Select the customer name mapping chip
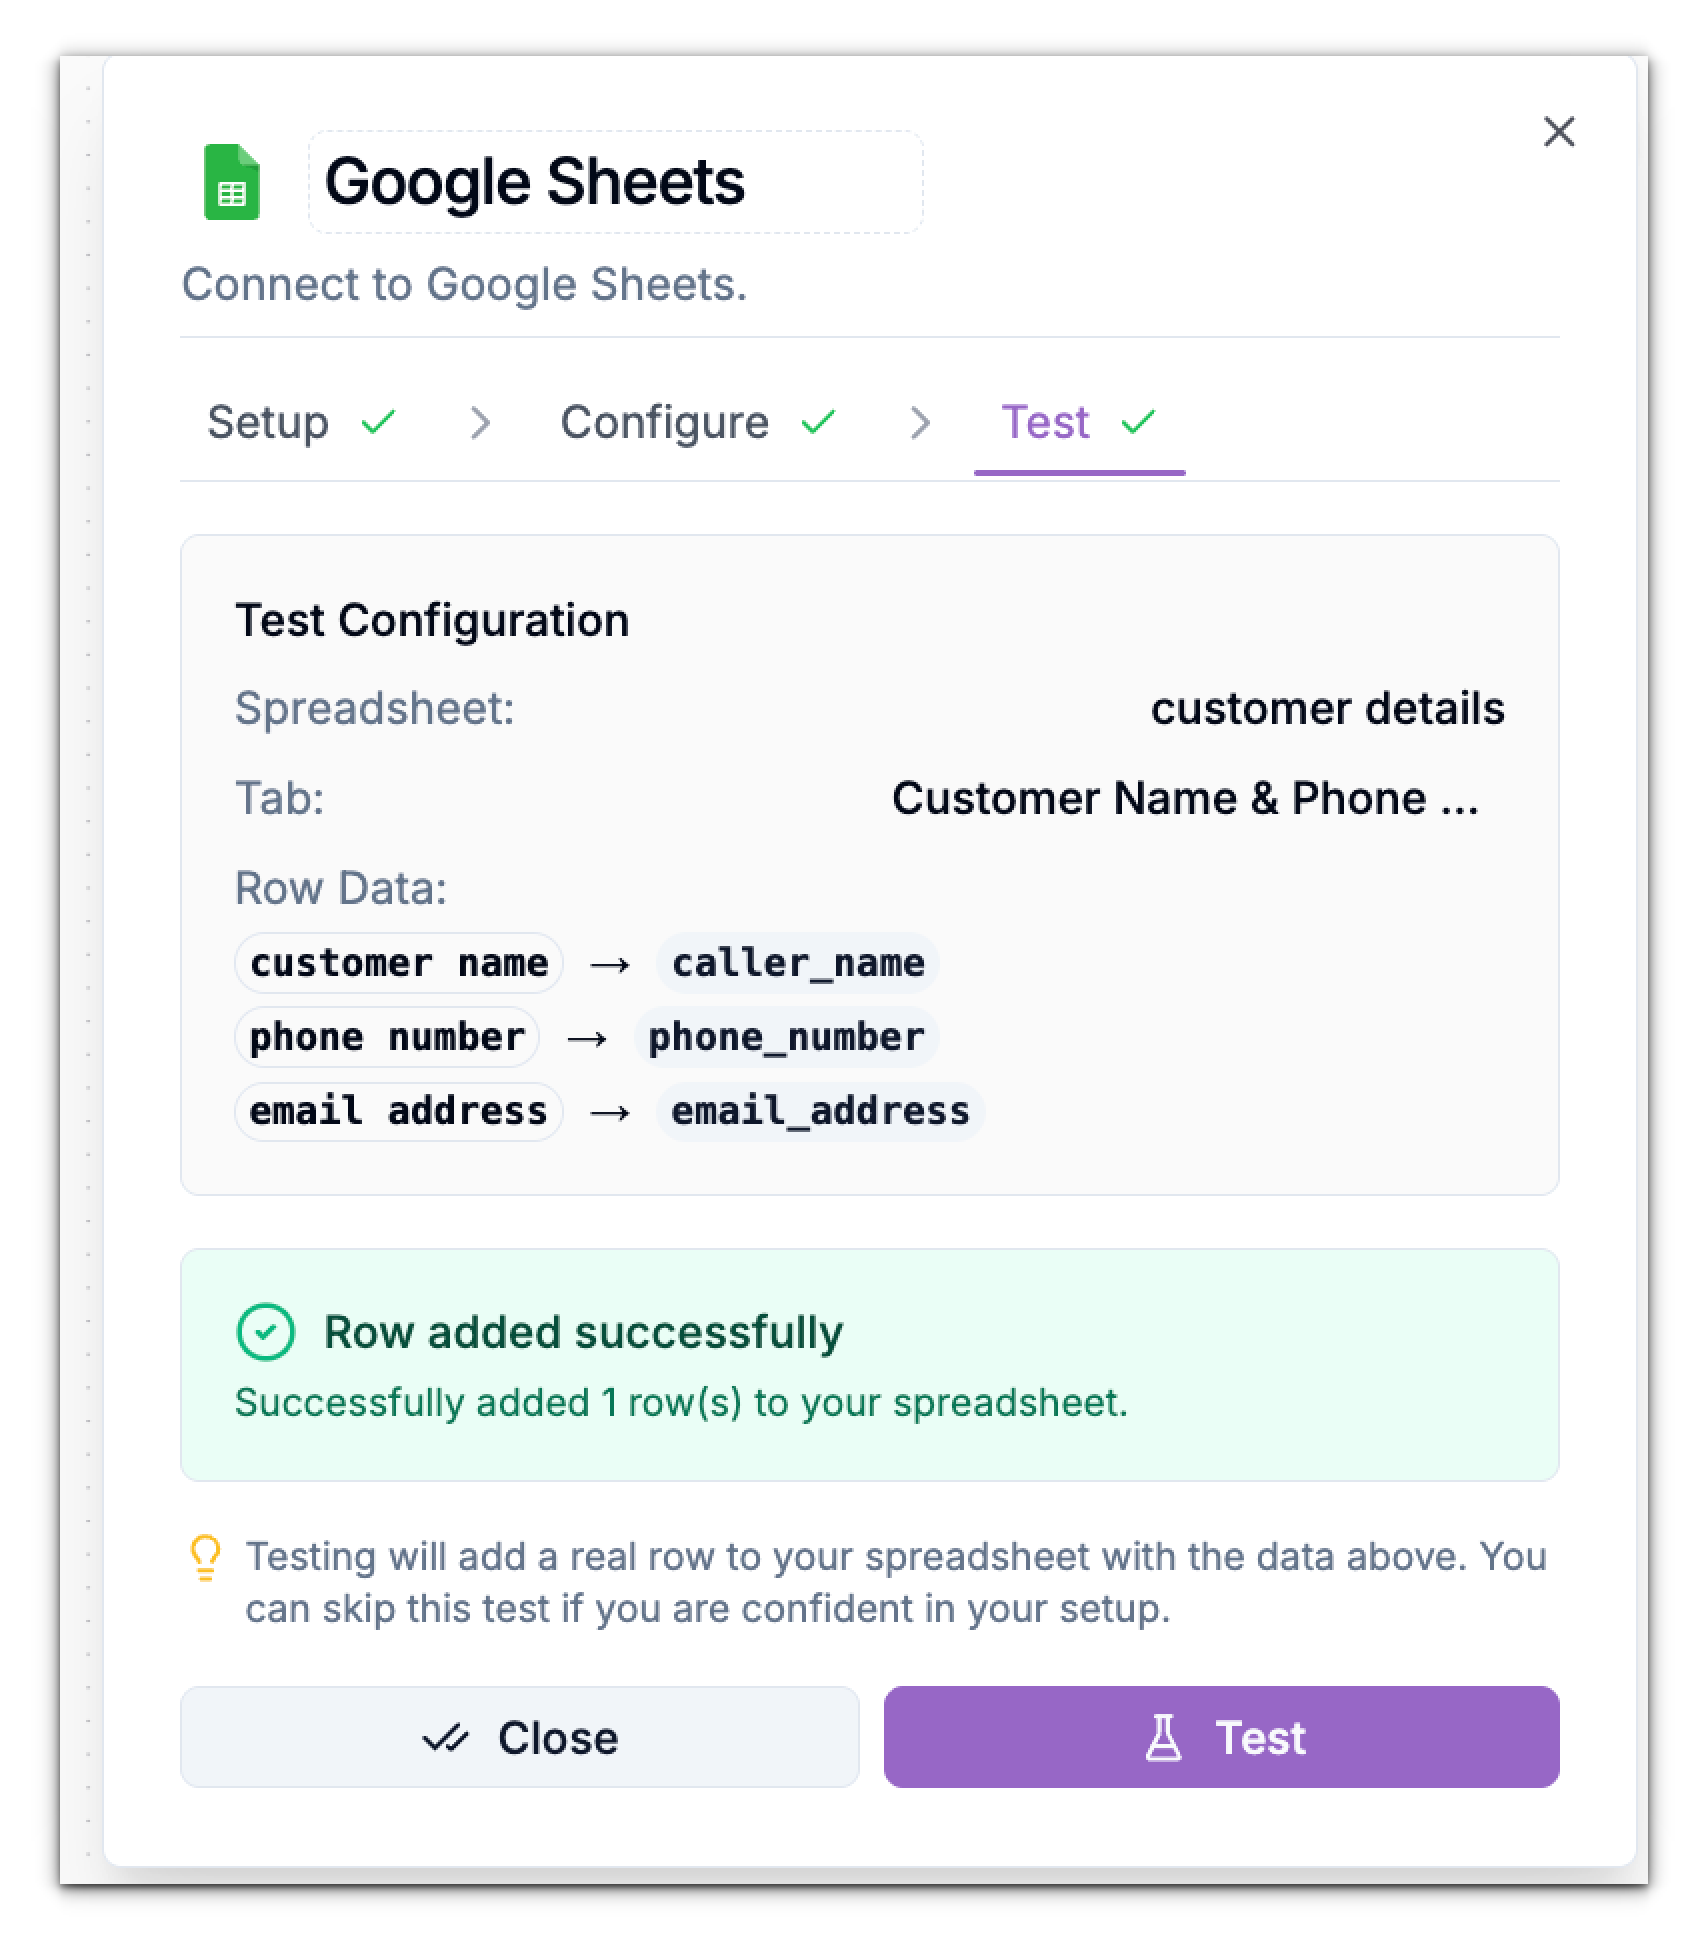This screenshot has height=1948, width=1708. click(398, 963)
